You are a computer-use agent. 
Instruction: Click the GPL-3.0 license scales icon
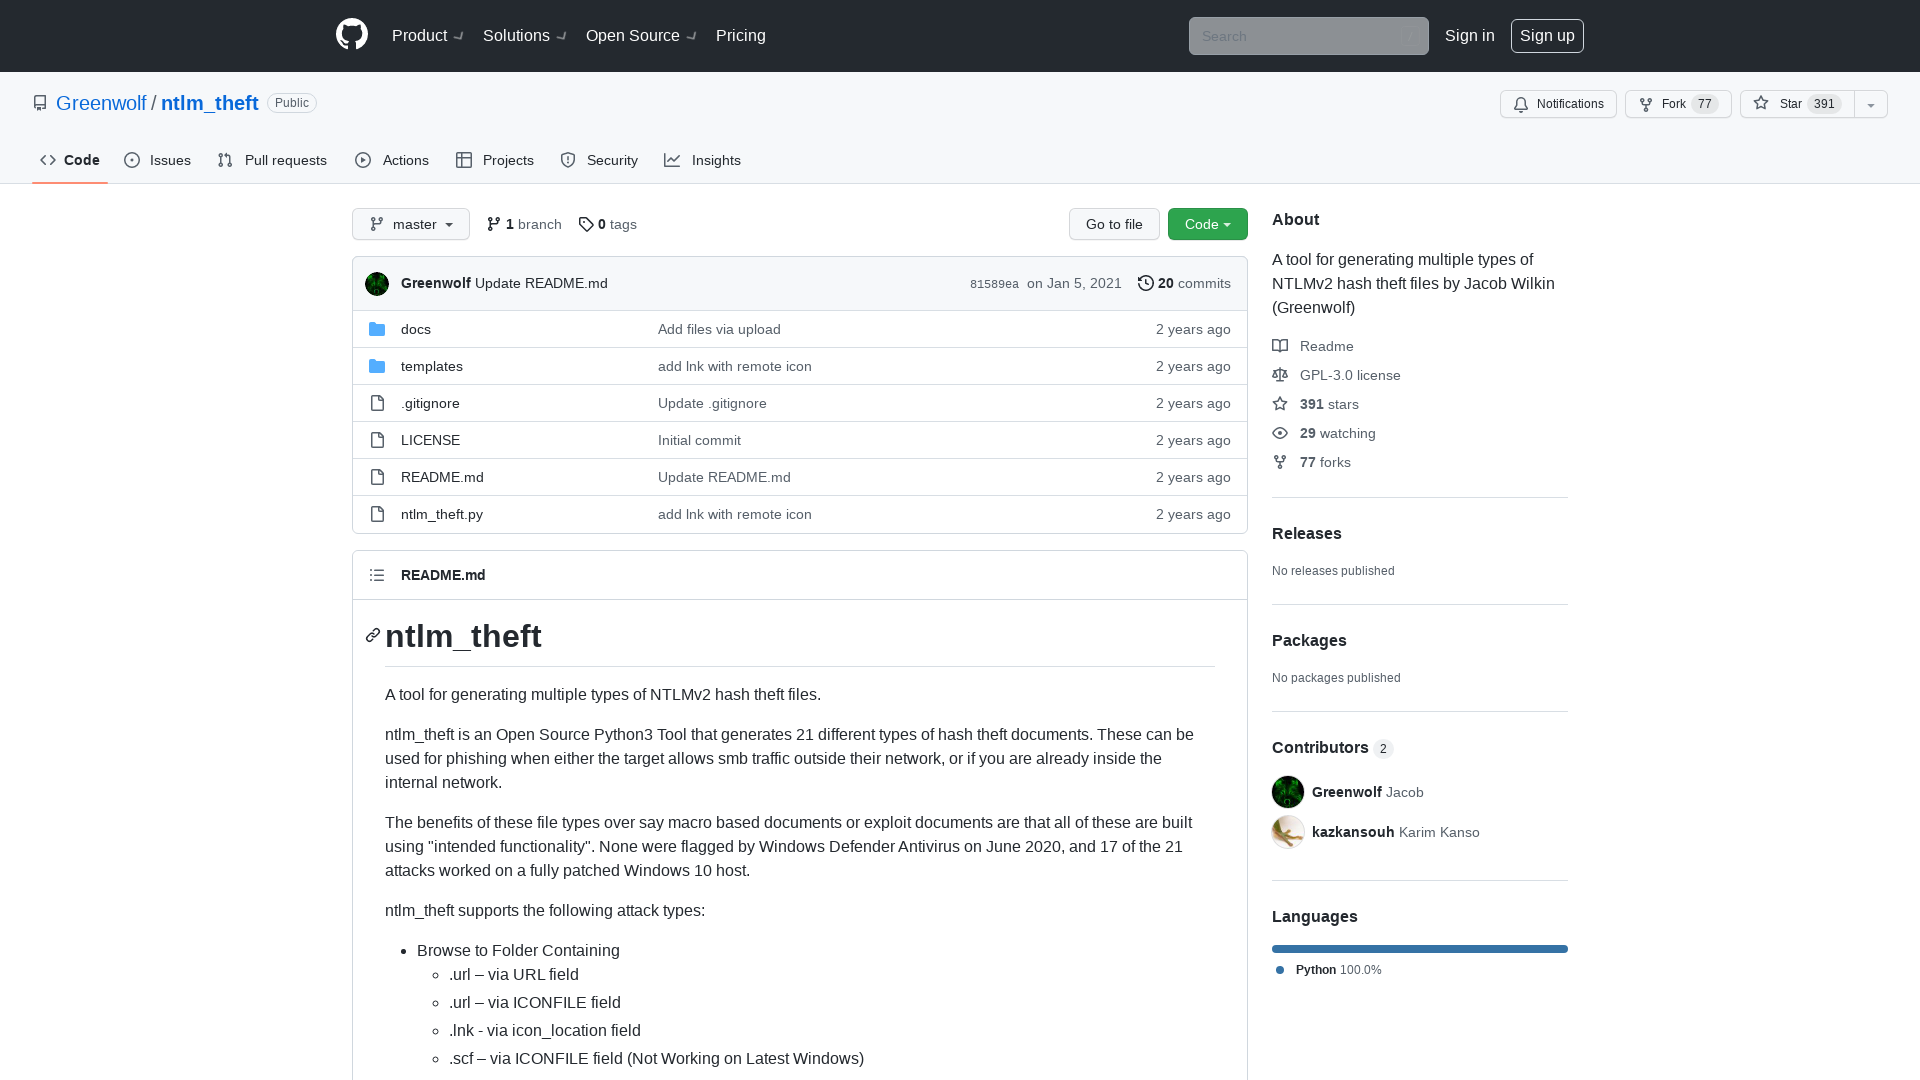coord(1280,375)
